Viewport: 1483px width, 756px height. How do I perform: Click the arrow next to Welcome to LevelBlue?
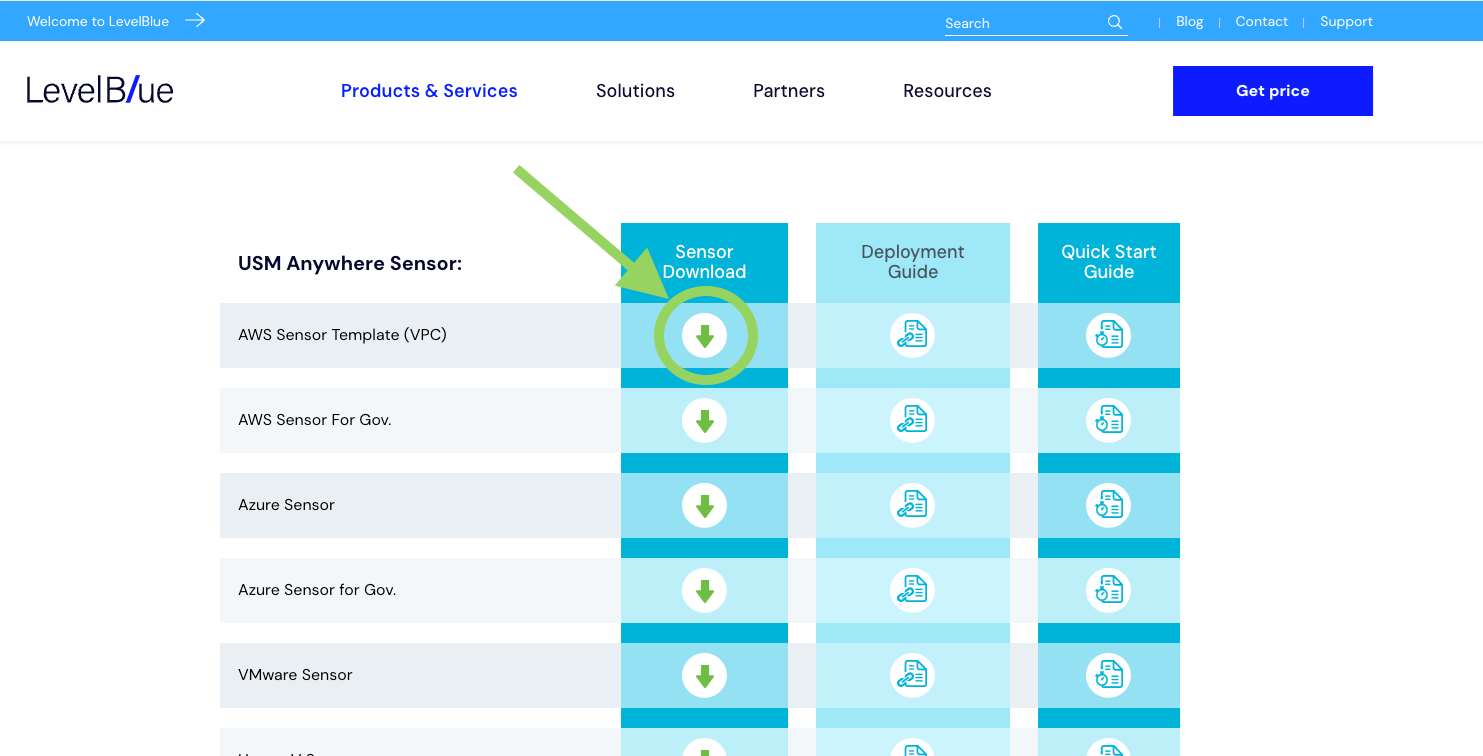pos(195,20)
